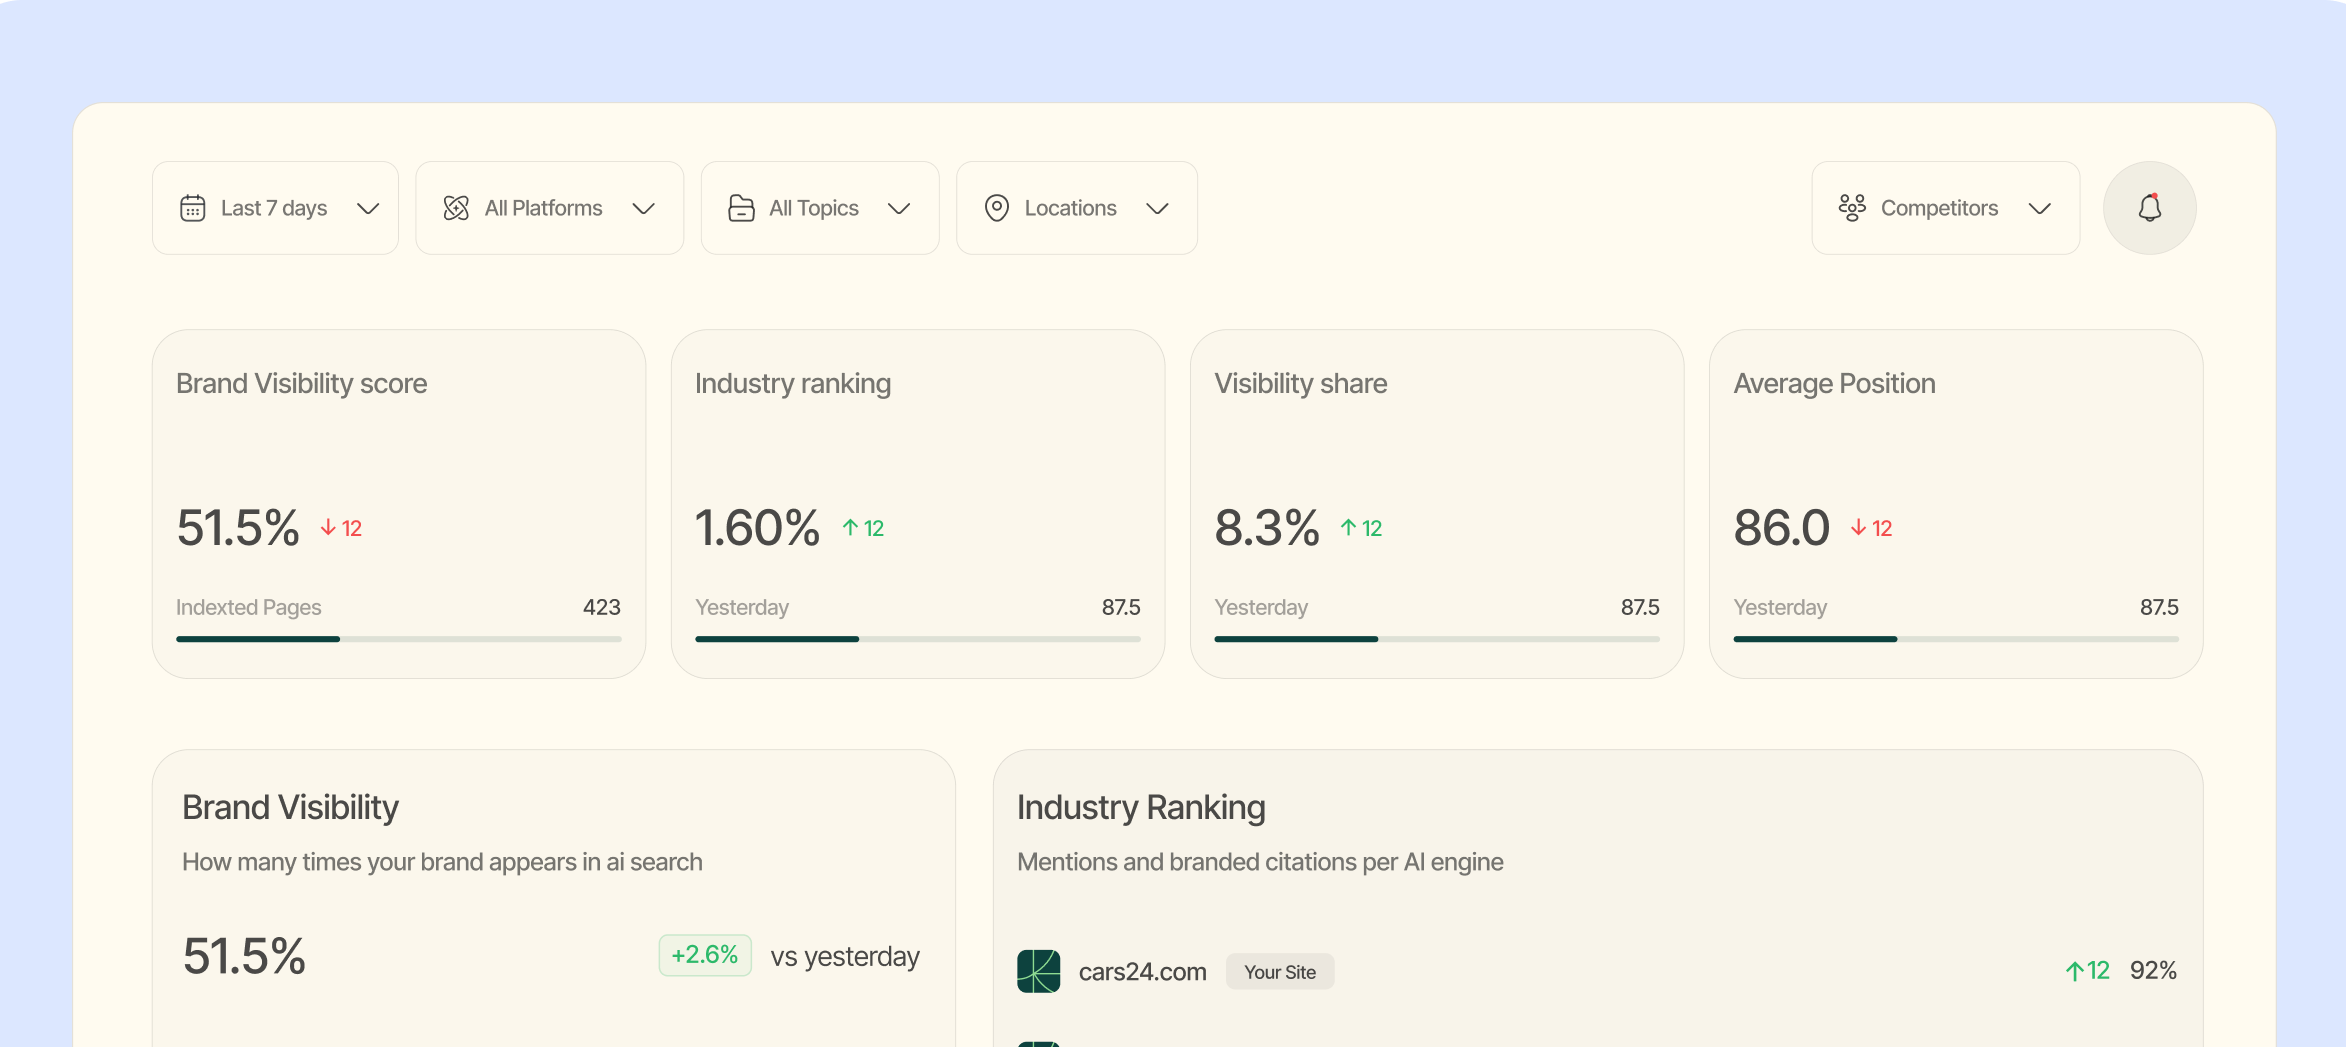Expand the Last 7 days dropdown
2346x1047 pixels.
368,209
